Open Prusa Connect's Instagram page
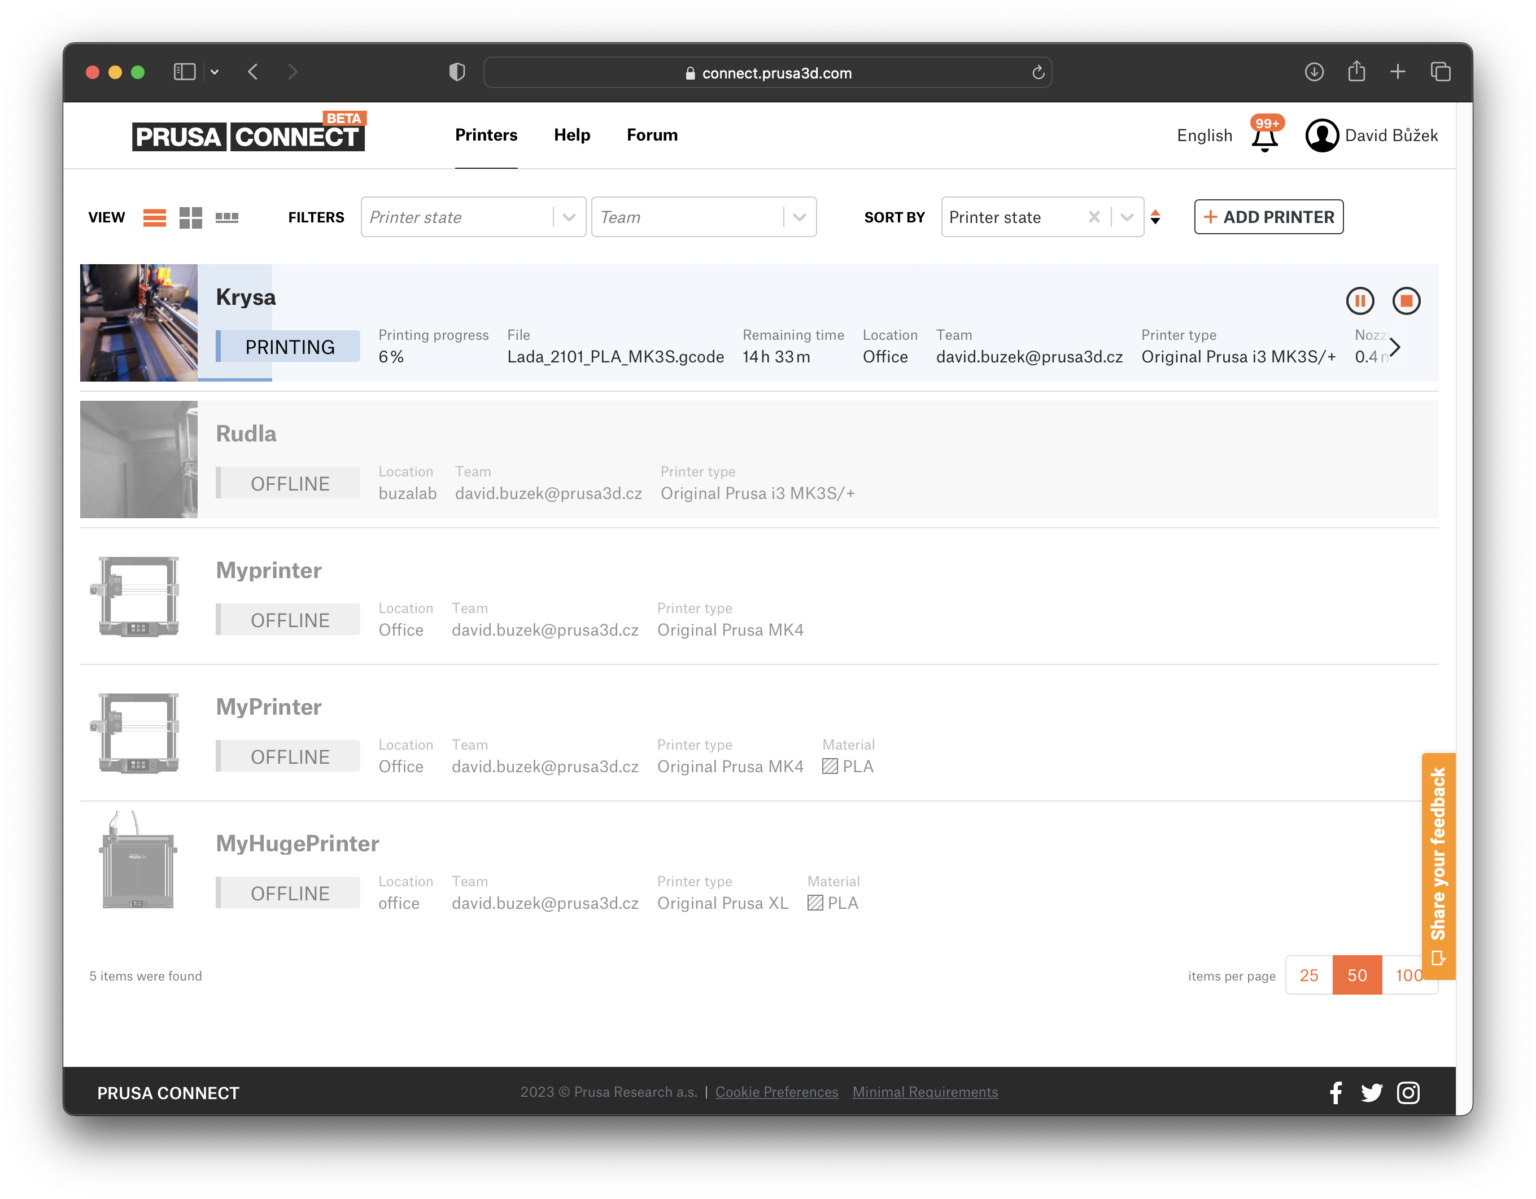 [1409, 1092]
